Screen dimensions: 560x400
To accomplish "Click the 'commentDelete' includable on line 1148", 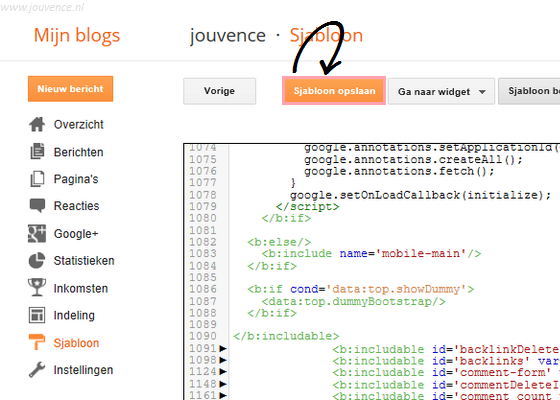I will coord(446,385).
